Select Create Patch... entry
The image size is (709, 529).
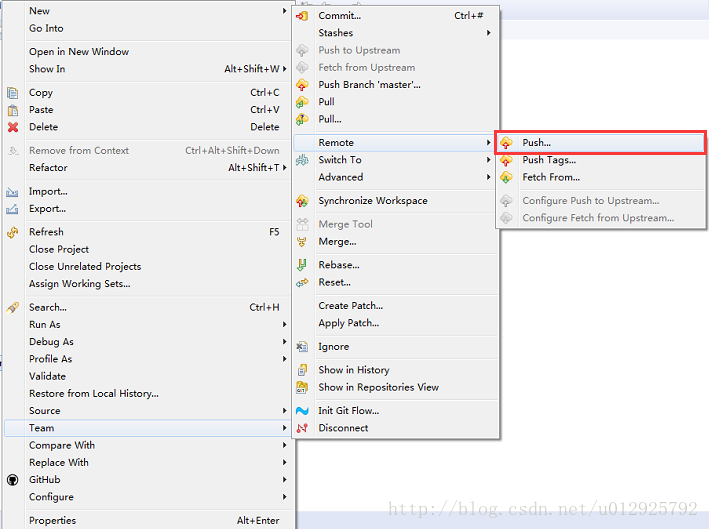pos(396,306)
